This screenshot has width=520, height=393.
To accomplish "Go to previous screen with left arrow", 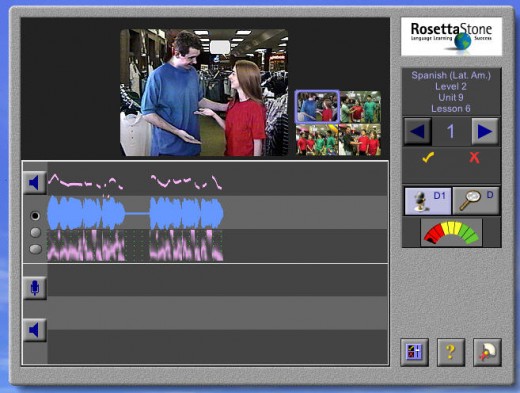I will [x=418, y=131].
